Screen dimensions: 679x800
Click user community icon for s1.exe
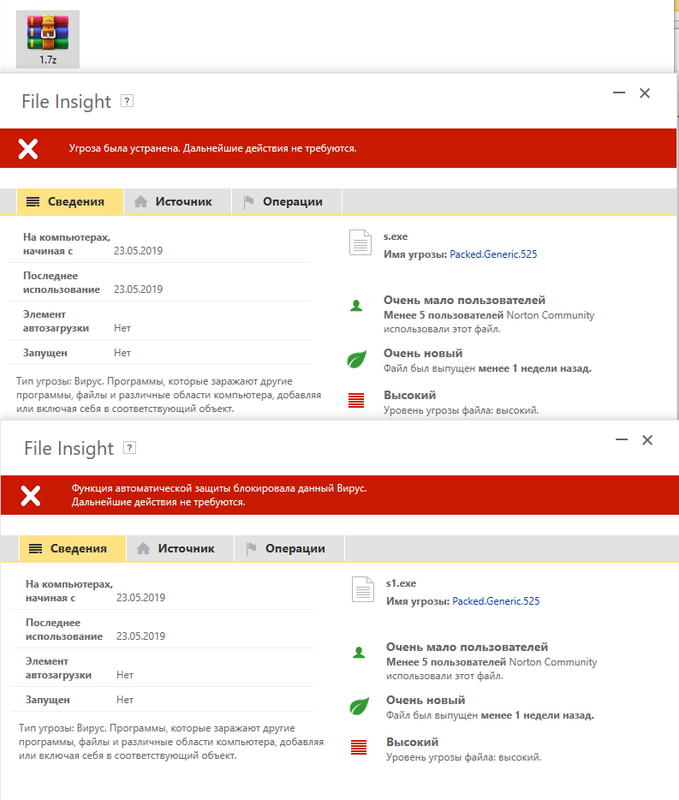tap(359, 653)
